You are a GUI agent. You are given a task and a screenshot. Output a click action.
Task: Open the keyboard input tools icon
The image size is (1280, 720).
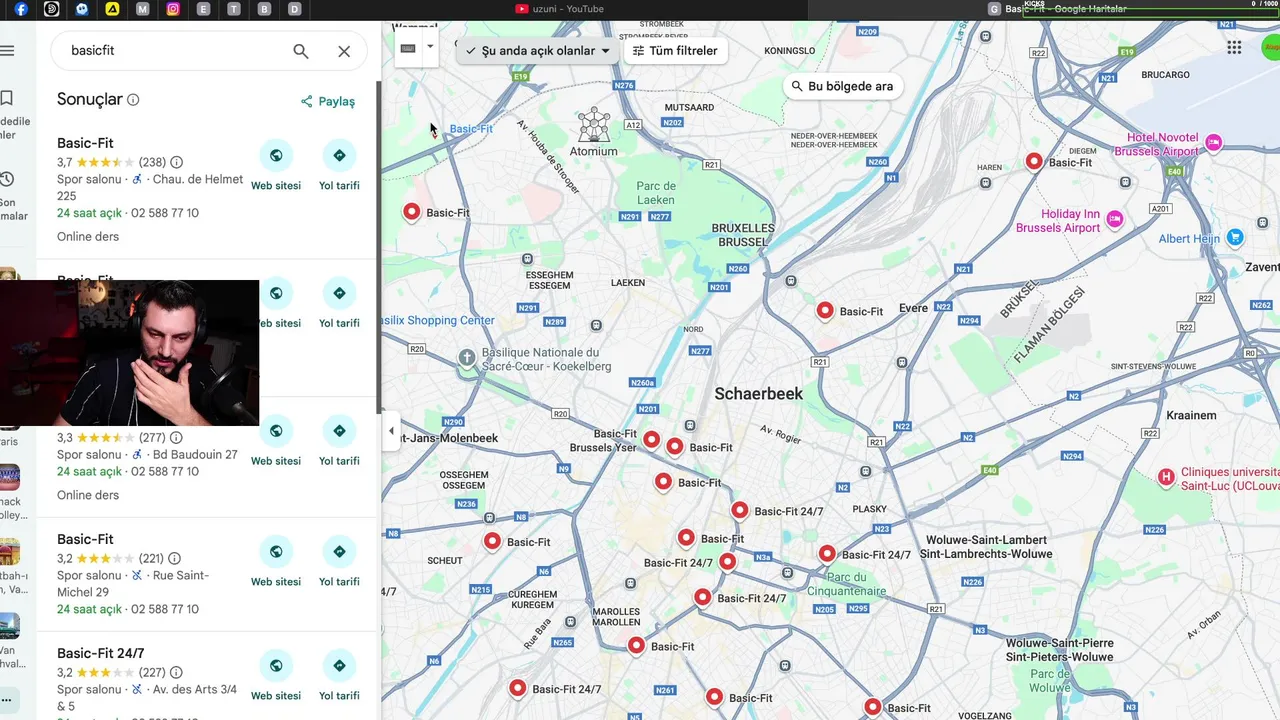[x=408, y=47]
